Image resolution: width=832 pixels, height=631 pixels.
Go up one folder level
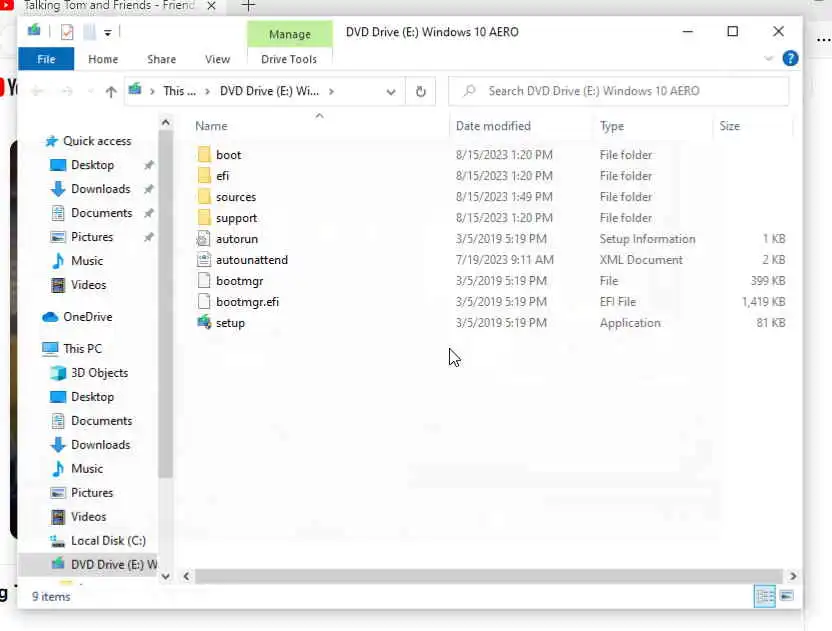[110, 91]
